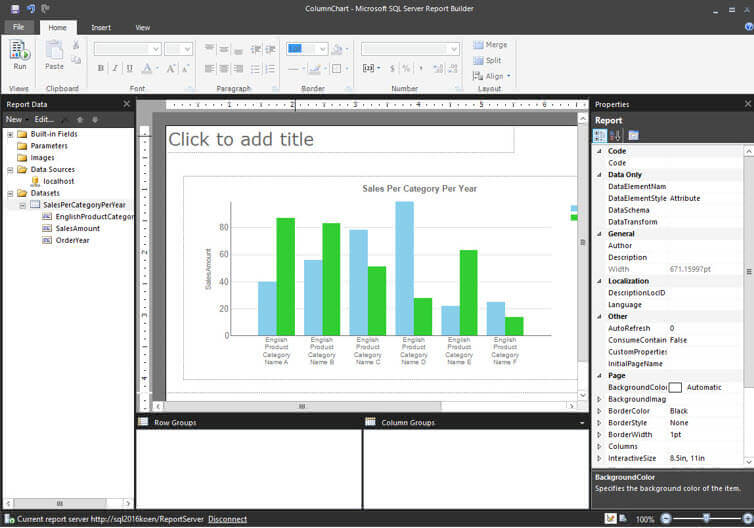Click the Cut scissors icon

click(x=76, y=45)
